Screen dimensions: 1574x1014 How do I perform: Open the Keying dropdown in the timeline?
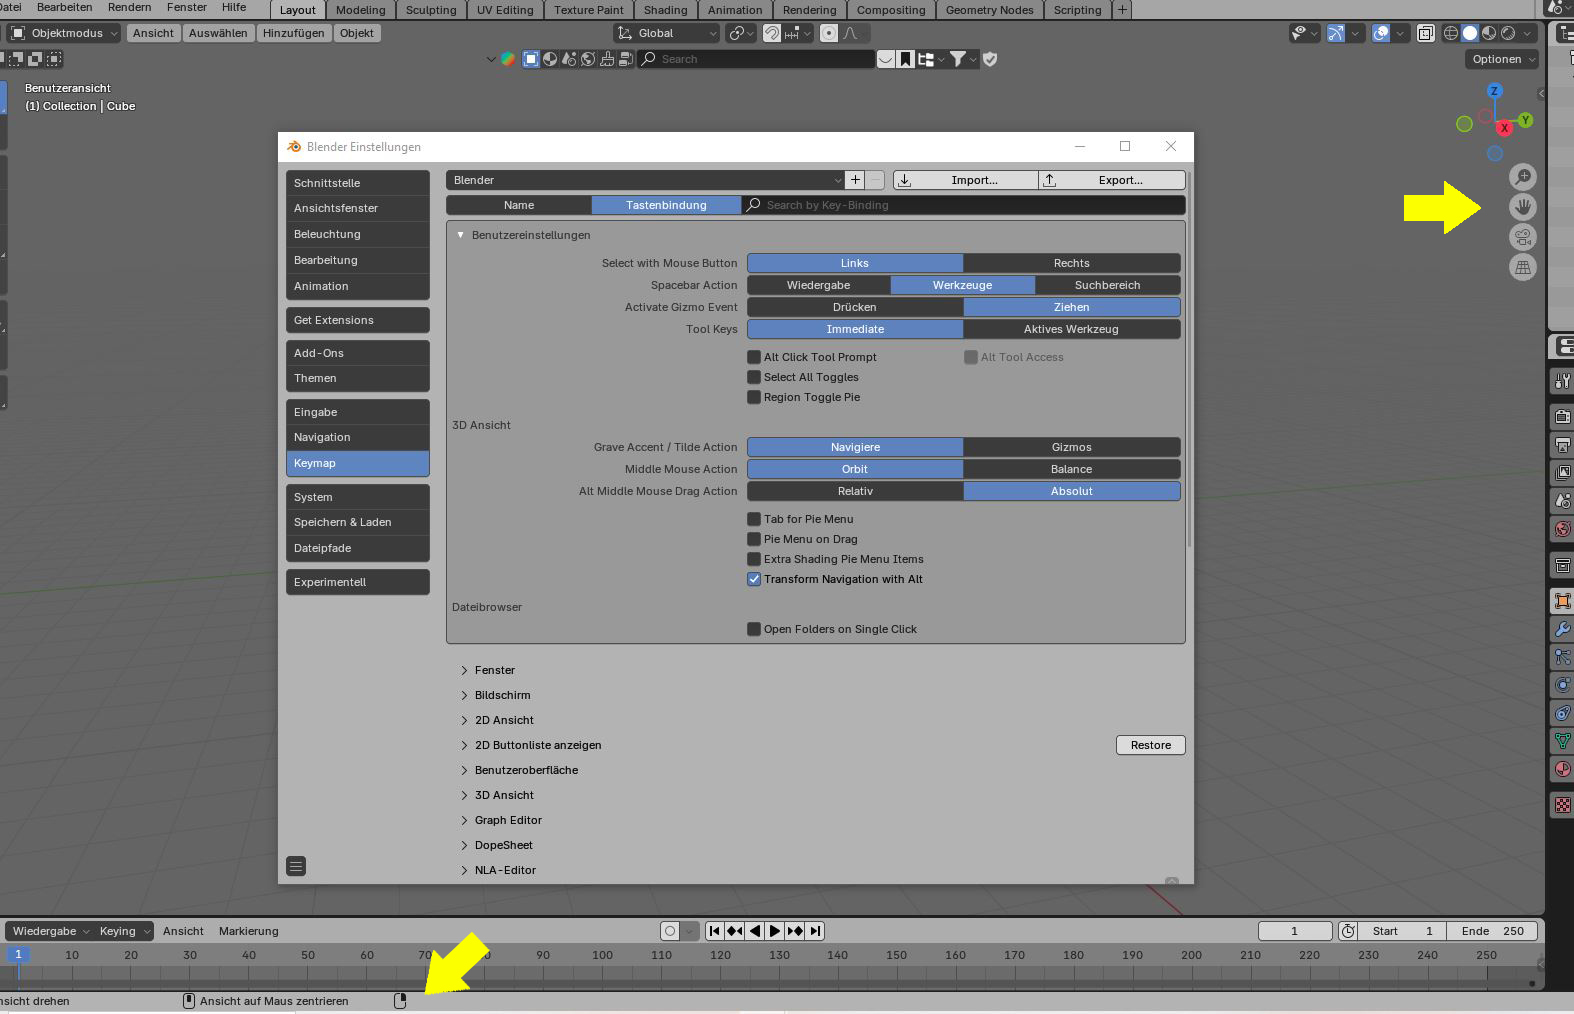(x=124, y=931)
